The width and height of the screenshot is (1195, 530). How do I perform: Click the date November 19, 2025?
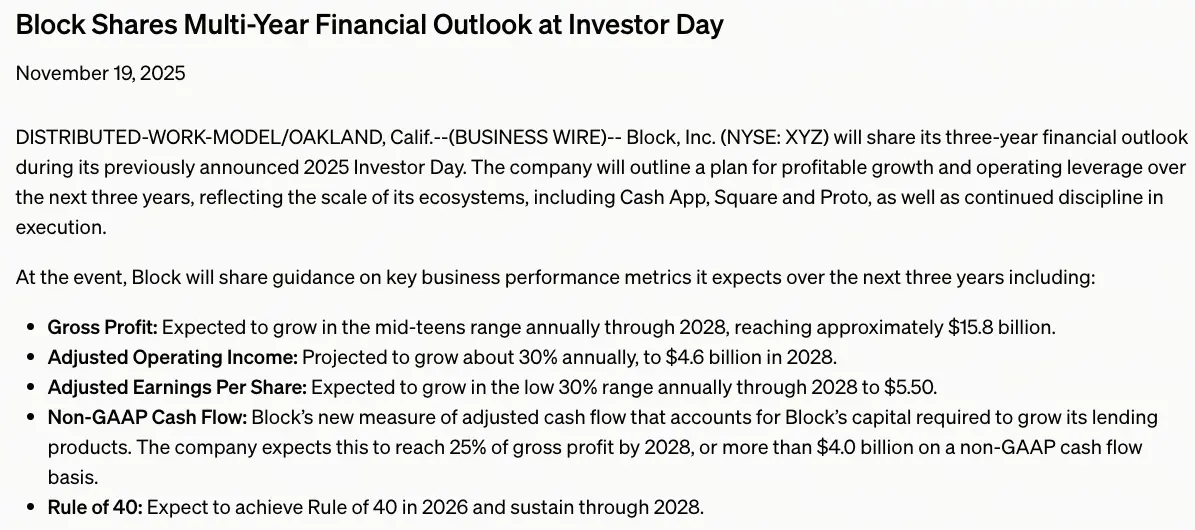[x=100, y=73]
